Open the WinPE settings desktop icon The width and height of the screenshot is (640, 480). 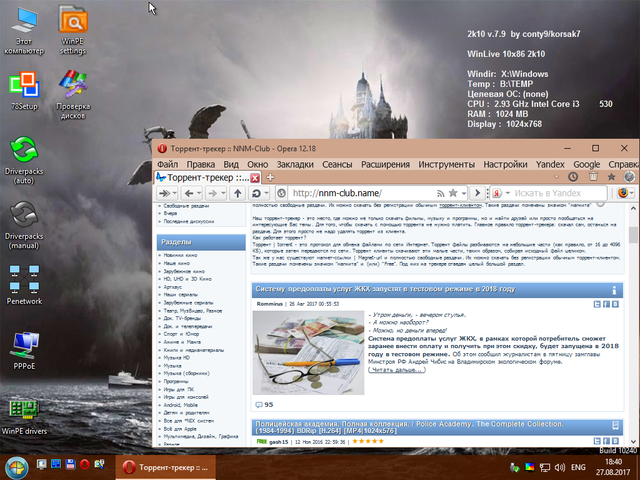tap(73, 30)
